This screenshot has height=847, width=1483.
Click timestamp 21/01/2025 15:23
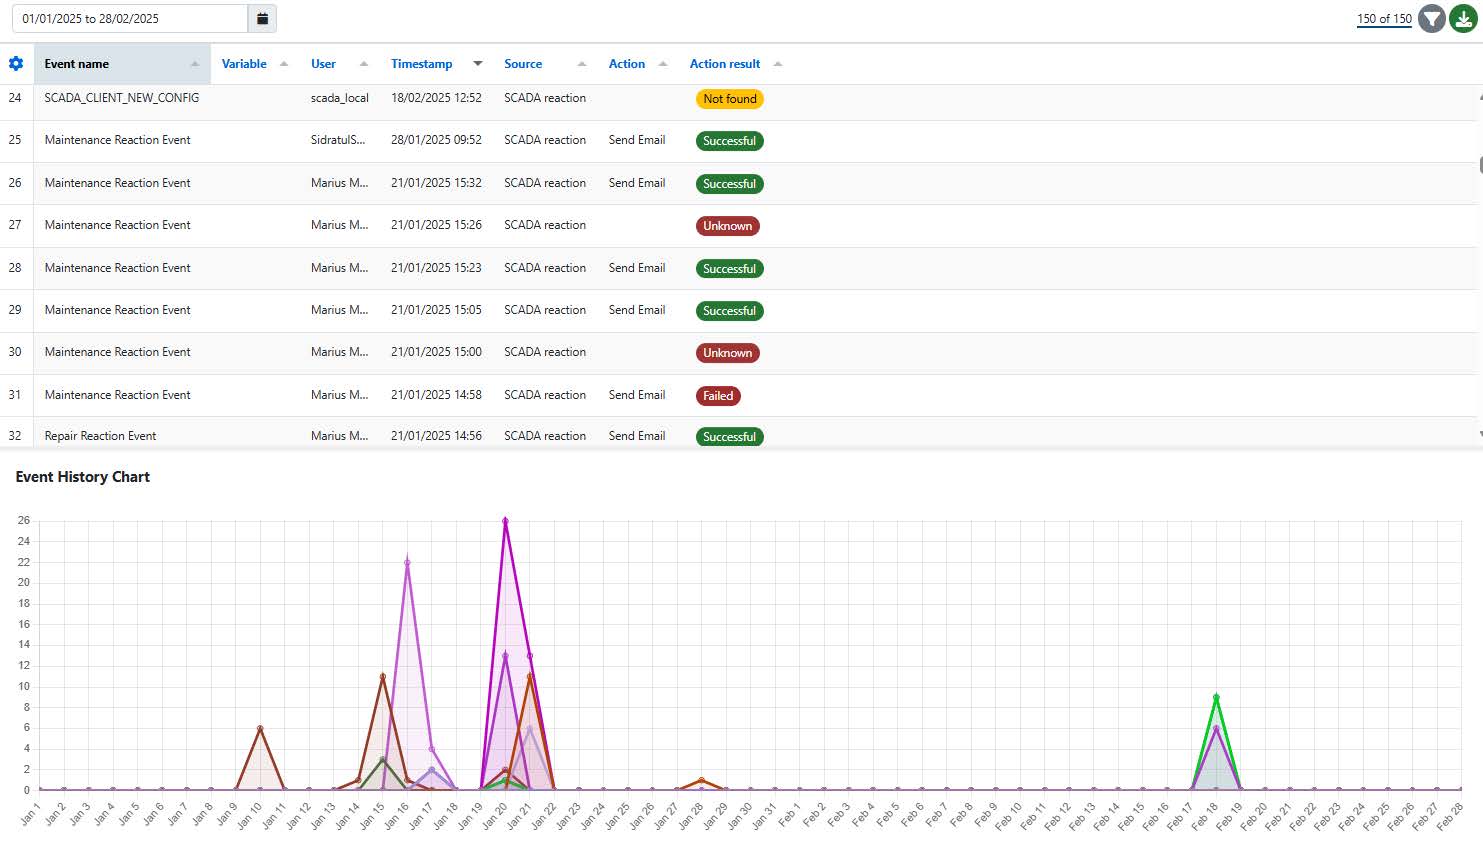(436, 268)
